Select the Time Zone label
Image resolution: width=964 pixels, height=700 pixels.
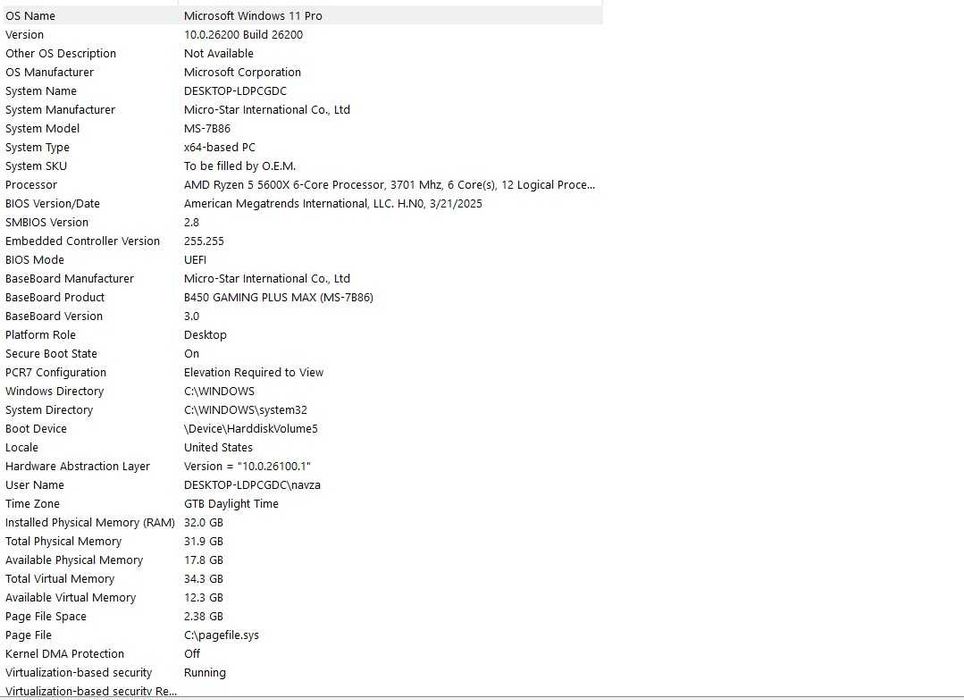[32, 503]
